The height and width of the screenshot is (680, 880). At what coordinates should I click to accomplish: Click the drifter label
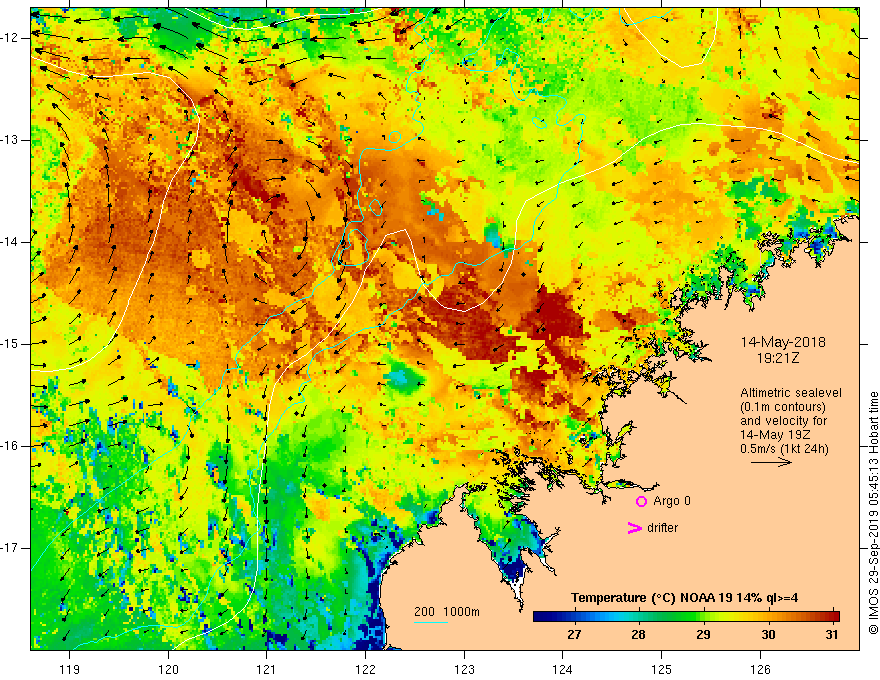coord(662,528)
